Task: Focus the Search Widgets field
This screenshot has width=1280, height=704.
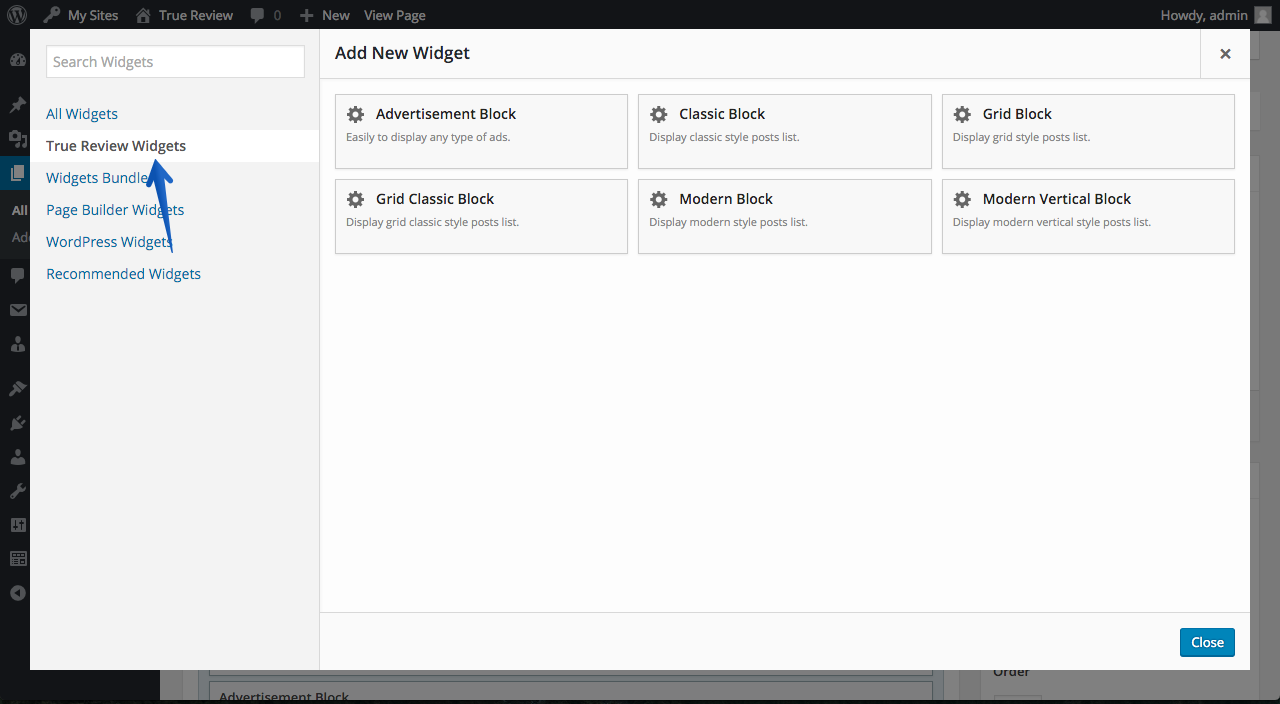Action: tap(175, 62)
